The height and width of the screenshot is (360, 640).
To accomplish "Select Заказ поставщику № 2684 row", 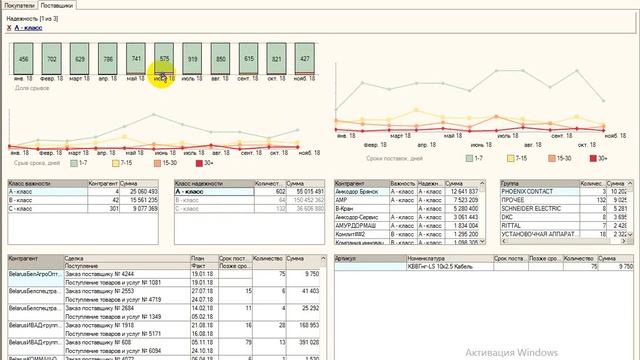I will click(x=127, y=309).
